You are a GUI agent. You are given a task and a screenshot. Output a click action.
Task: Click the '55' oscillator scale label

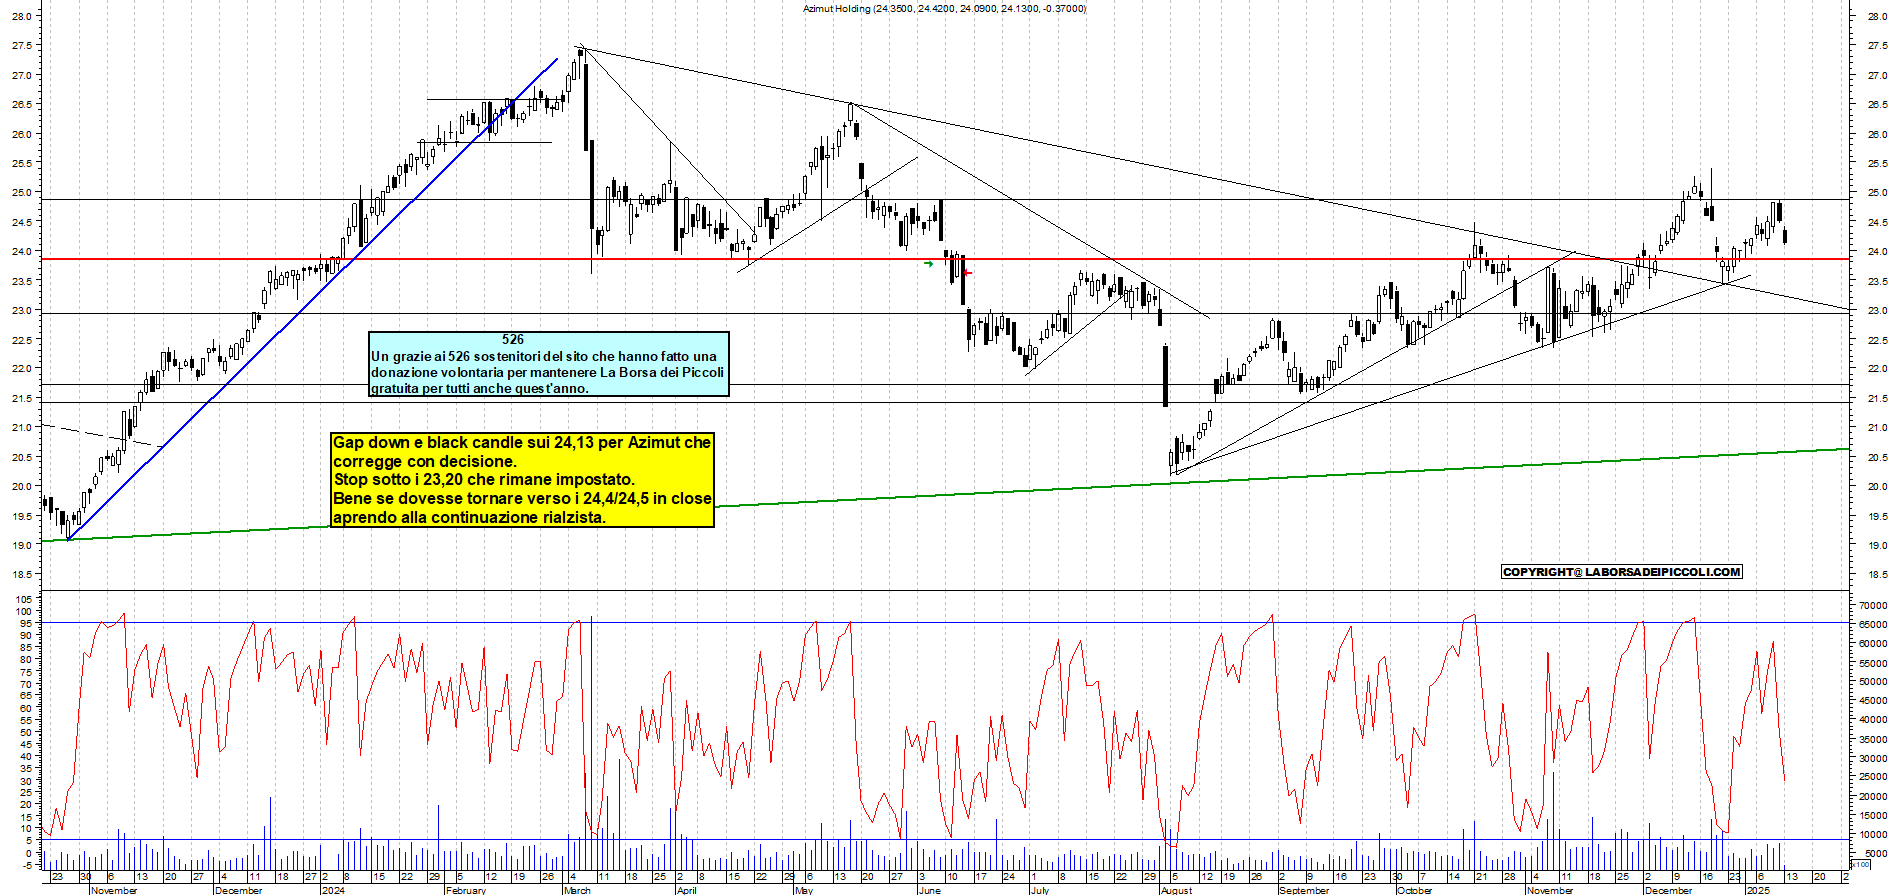click(27, 721)
